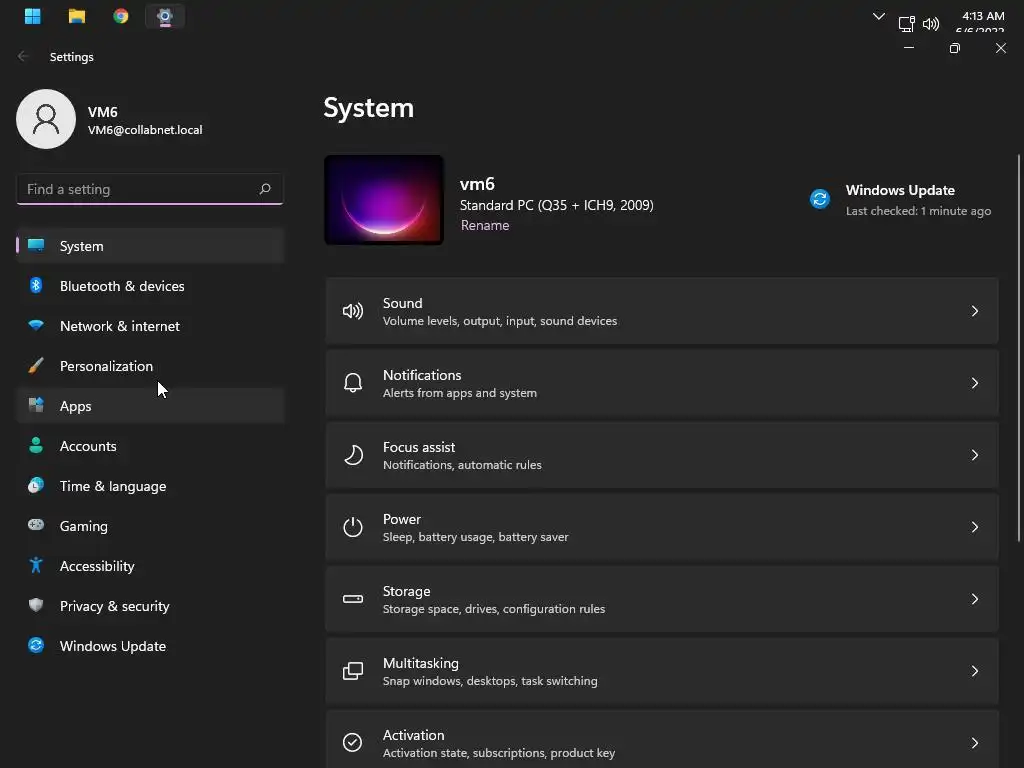The width and height of the screenshot is (1024, 768).
Task: Click the Accounts person icon
Action: [x=36, y=445]
